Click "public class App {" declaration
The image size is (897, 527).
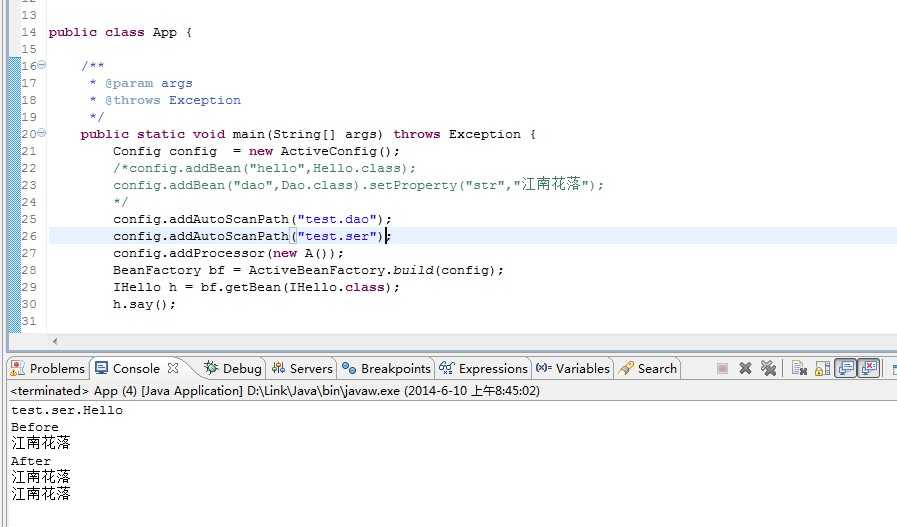(120, 32)
